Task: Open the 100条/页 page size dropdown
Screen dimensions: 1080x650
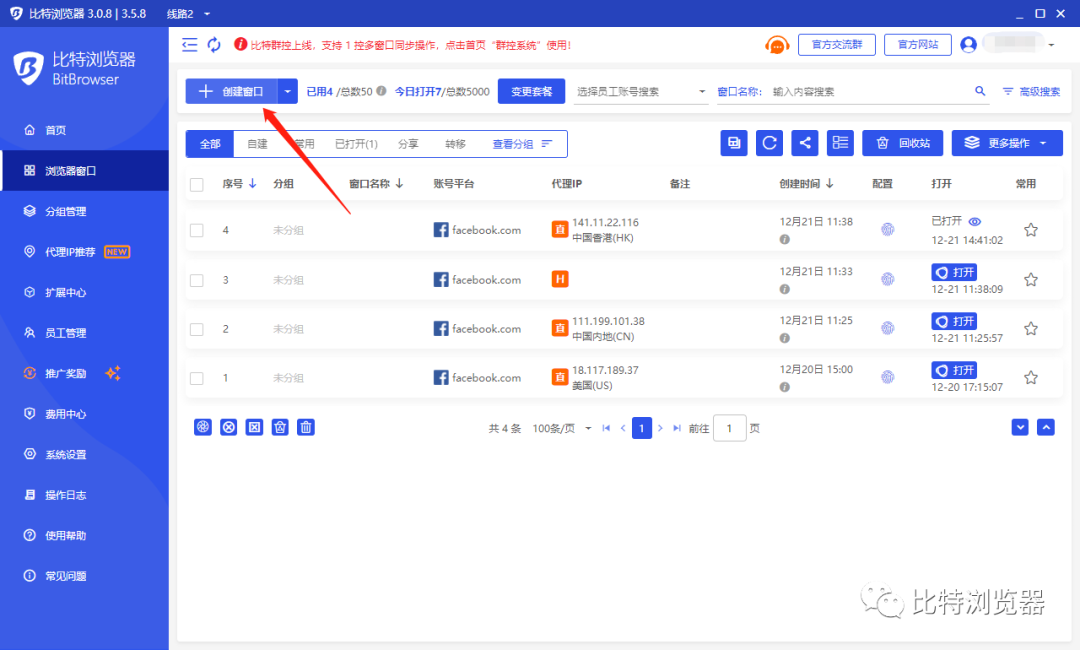Action: tap(560, 427)
